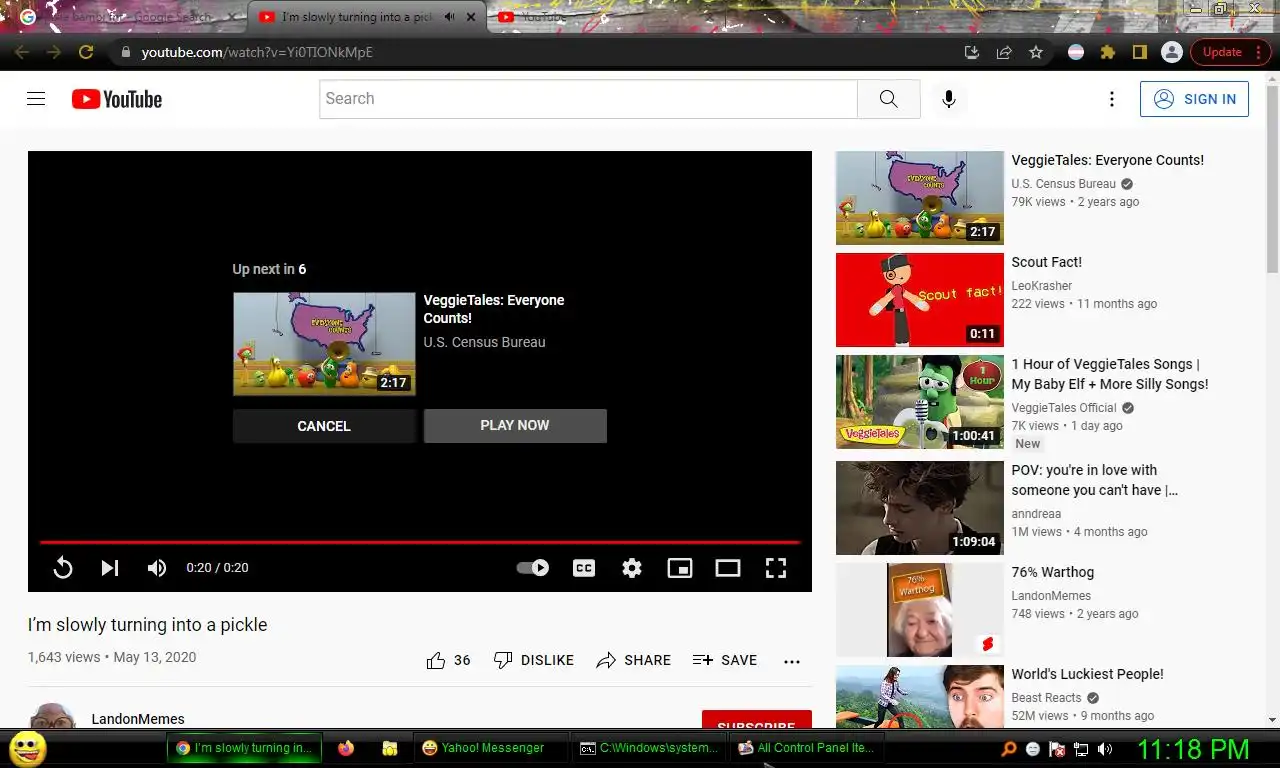The width and height of the screenshot is (1280, 768).
Task: Mute the player volume speaker icon
Action: pyautogui.click(x=157, y=568)
